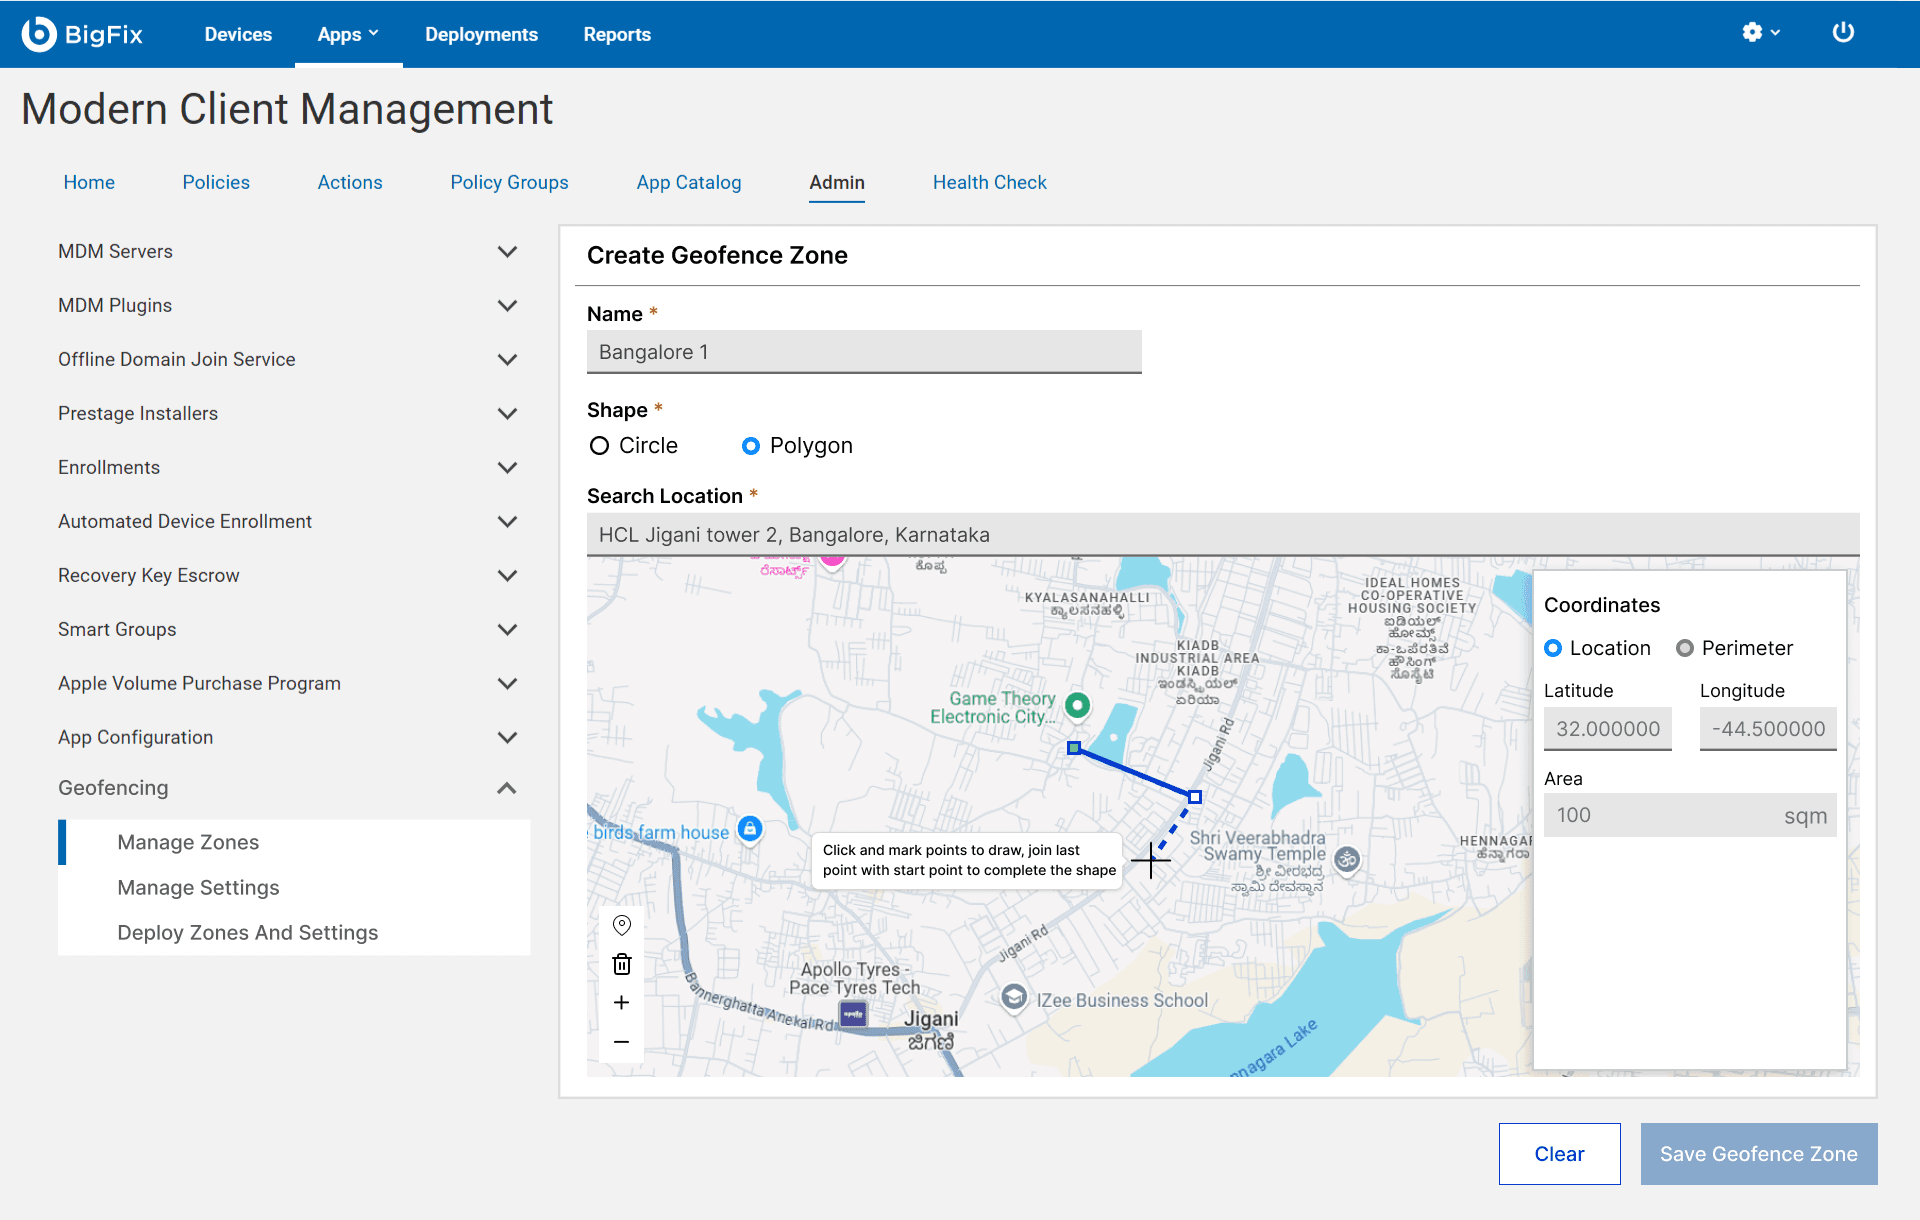Click the IZee Business School marker
The height and width of the screenshot is (1220, 1920).
click(x=1014, y=997)
